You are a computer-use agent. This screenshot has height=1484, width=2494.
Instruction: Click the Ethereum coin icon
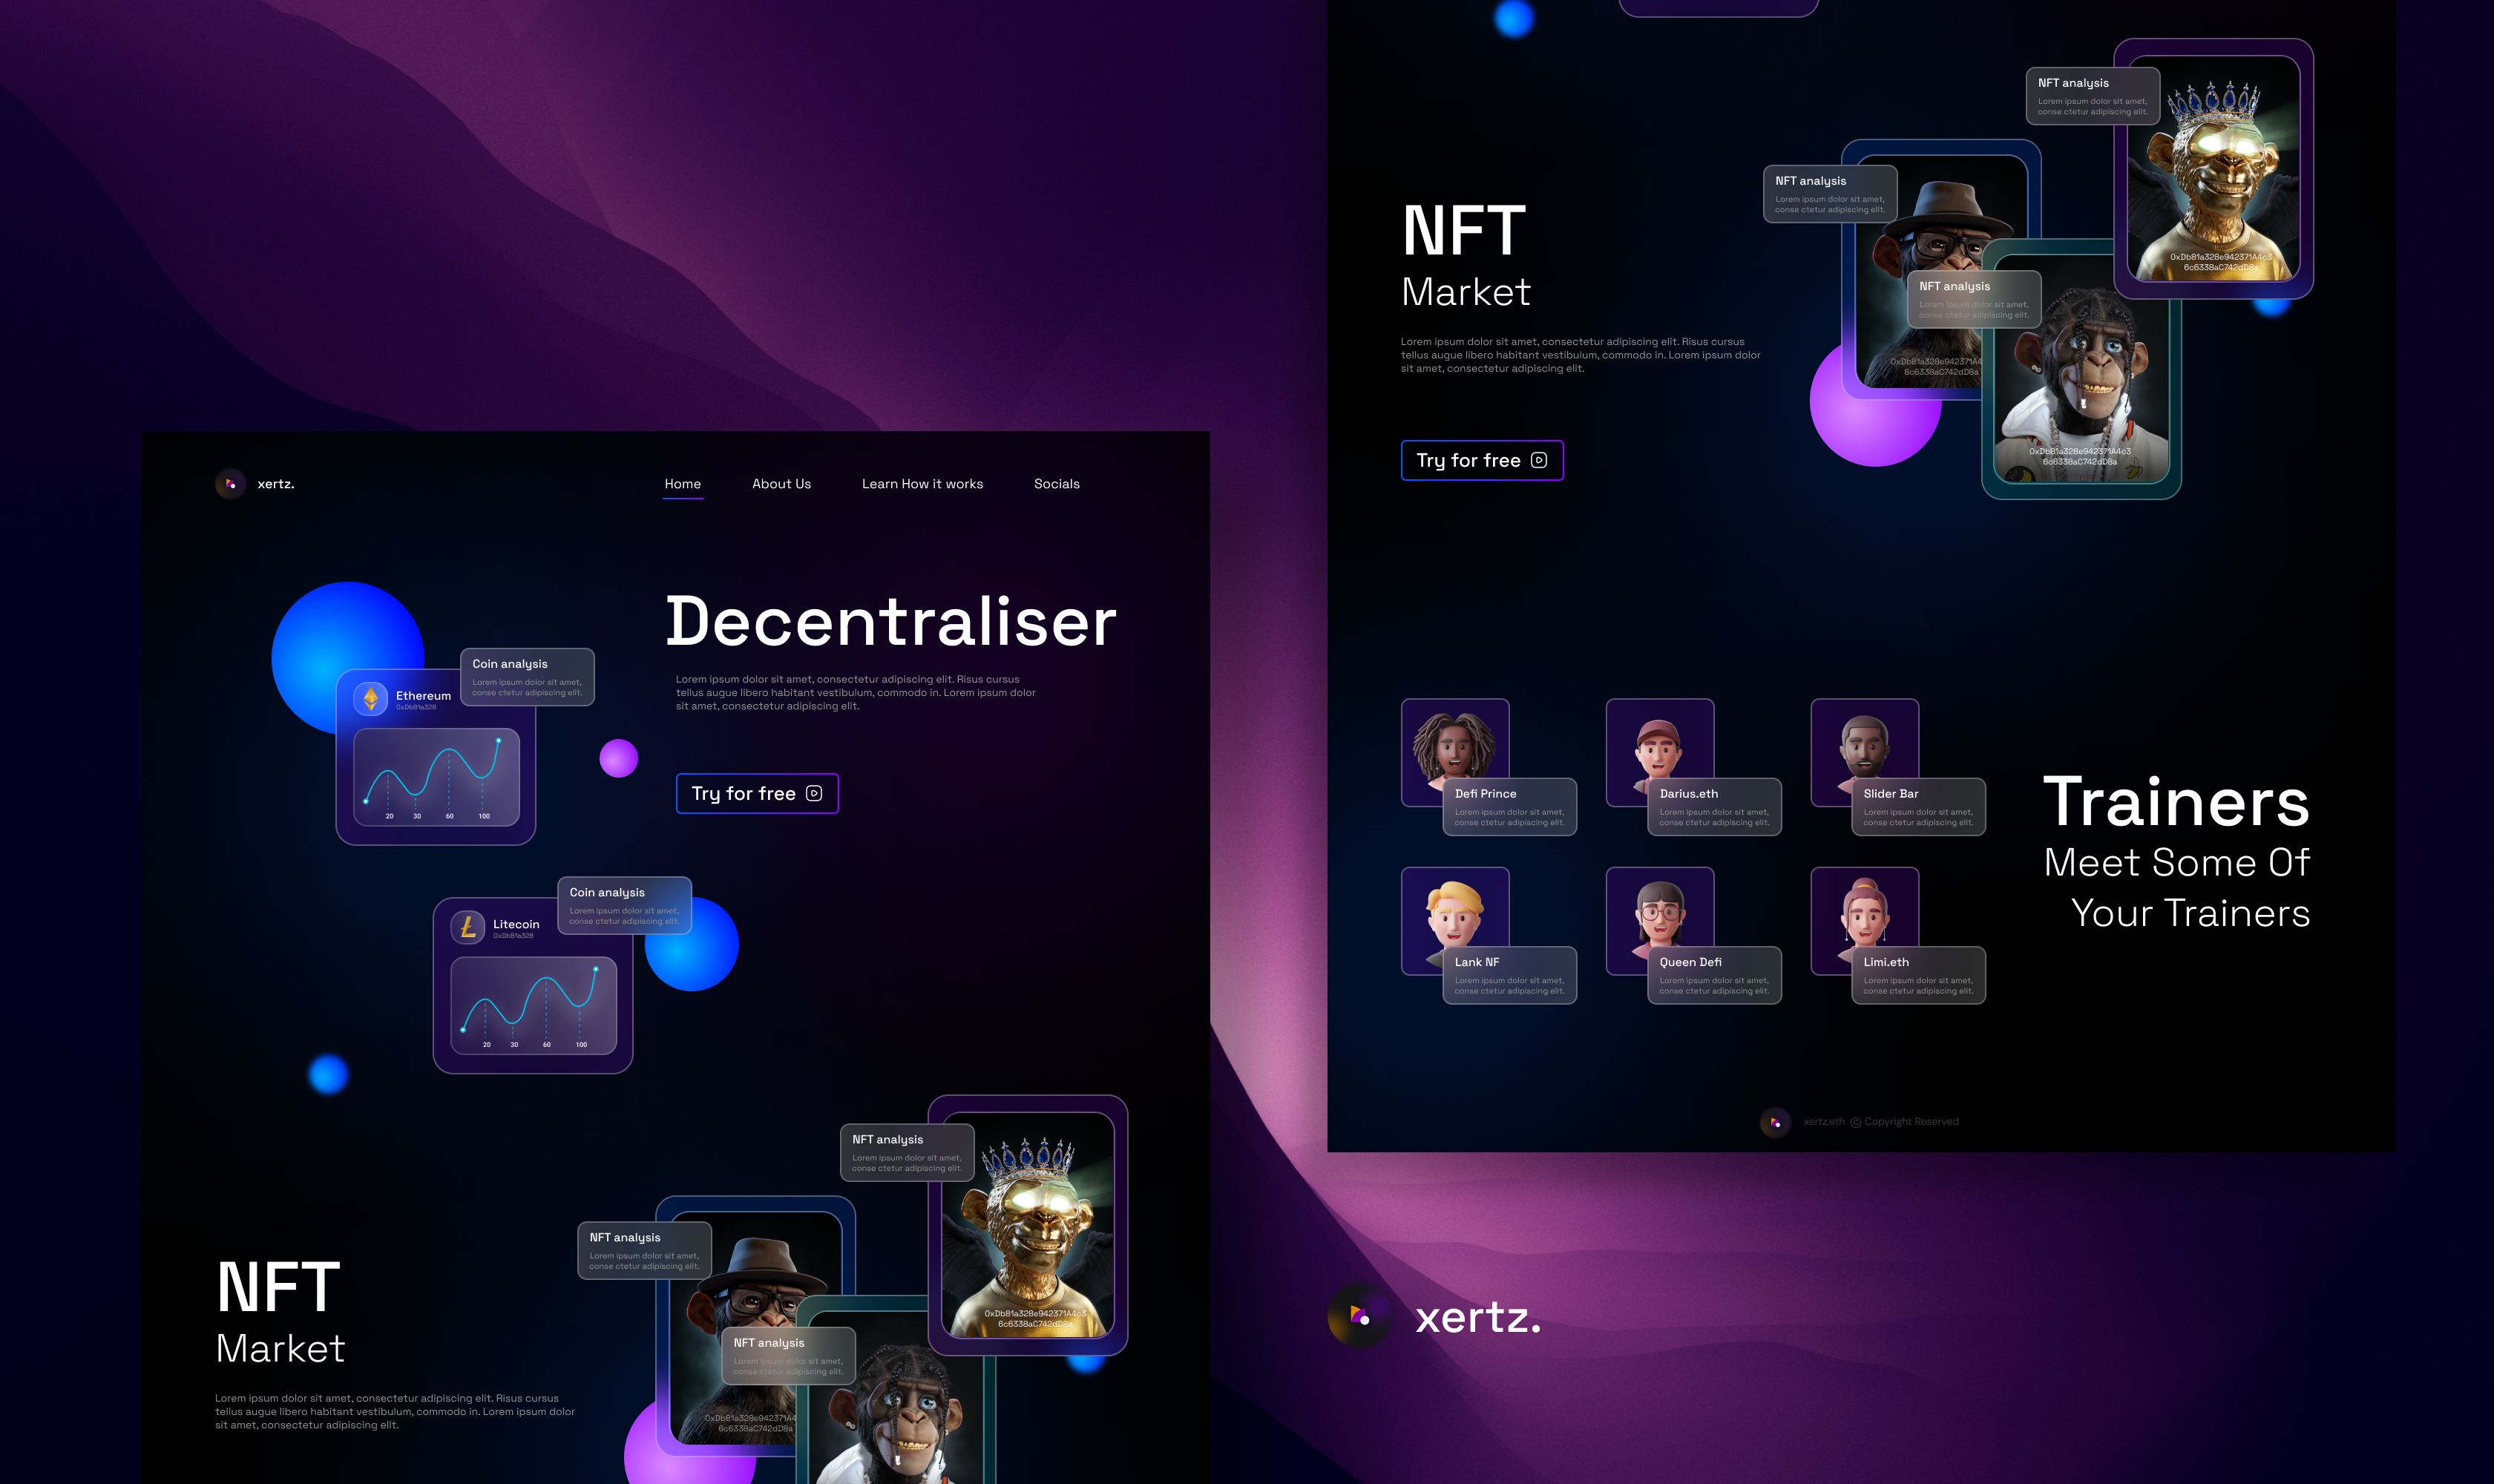371,699
